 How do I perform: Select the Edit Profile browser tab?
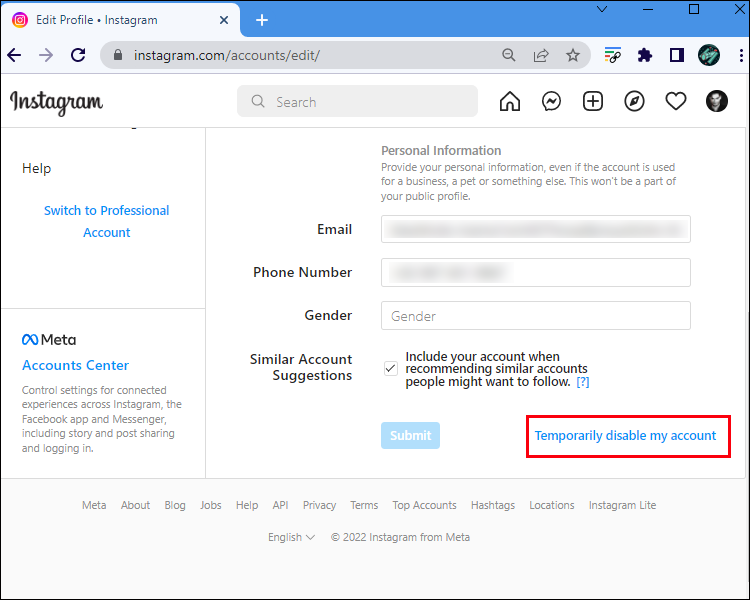[121, 20]
